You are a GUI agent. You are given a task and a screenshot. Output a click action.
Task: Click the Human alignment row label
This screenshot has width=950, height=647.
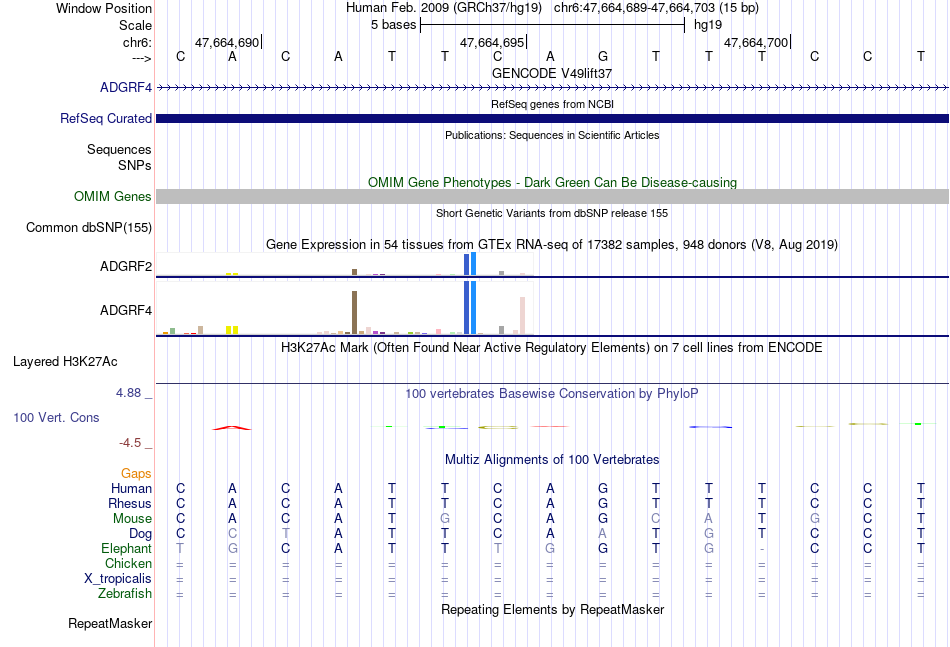[x=131, y=488]
